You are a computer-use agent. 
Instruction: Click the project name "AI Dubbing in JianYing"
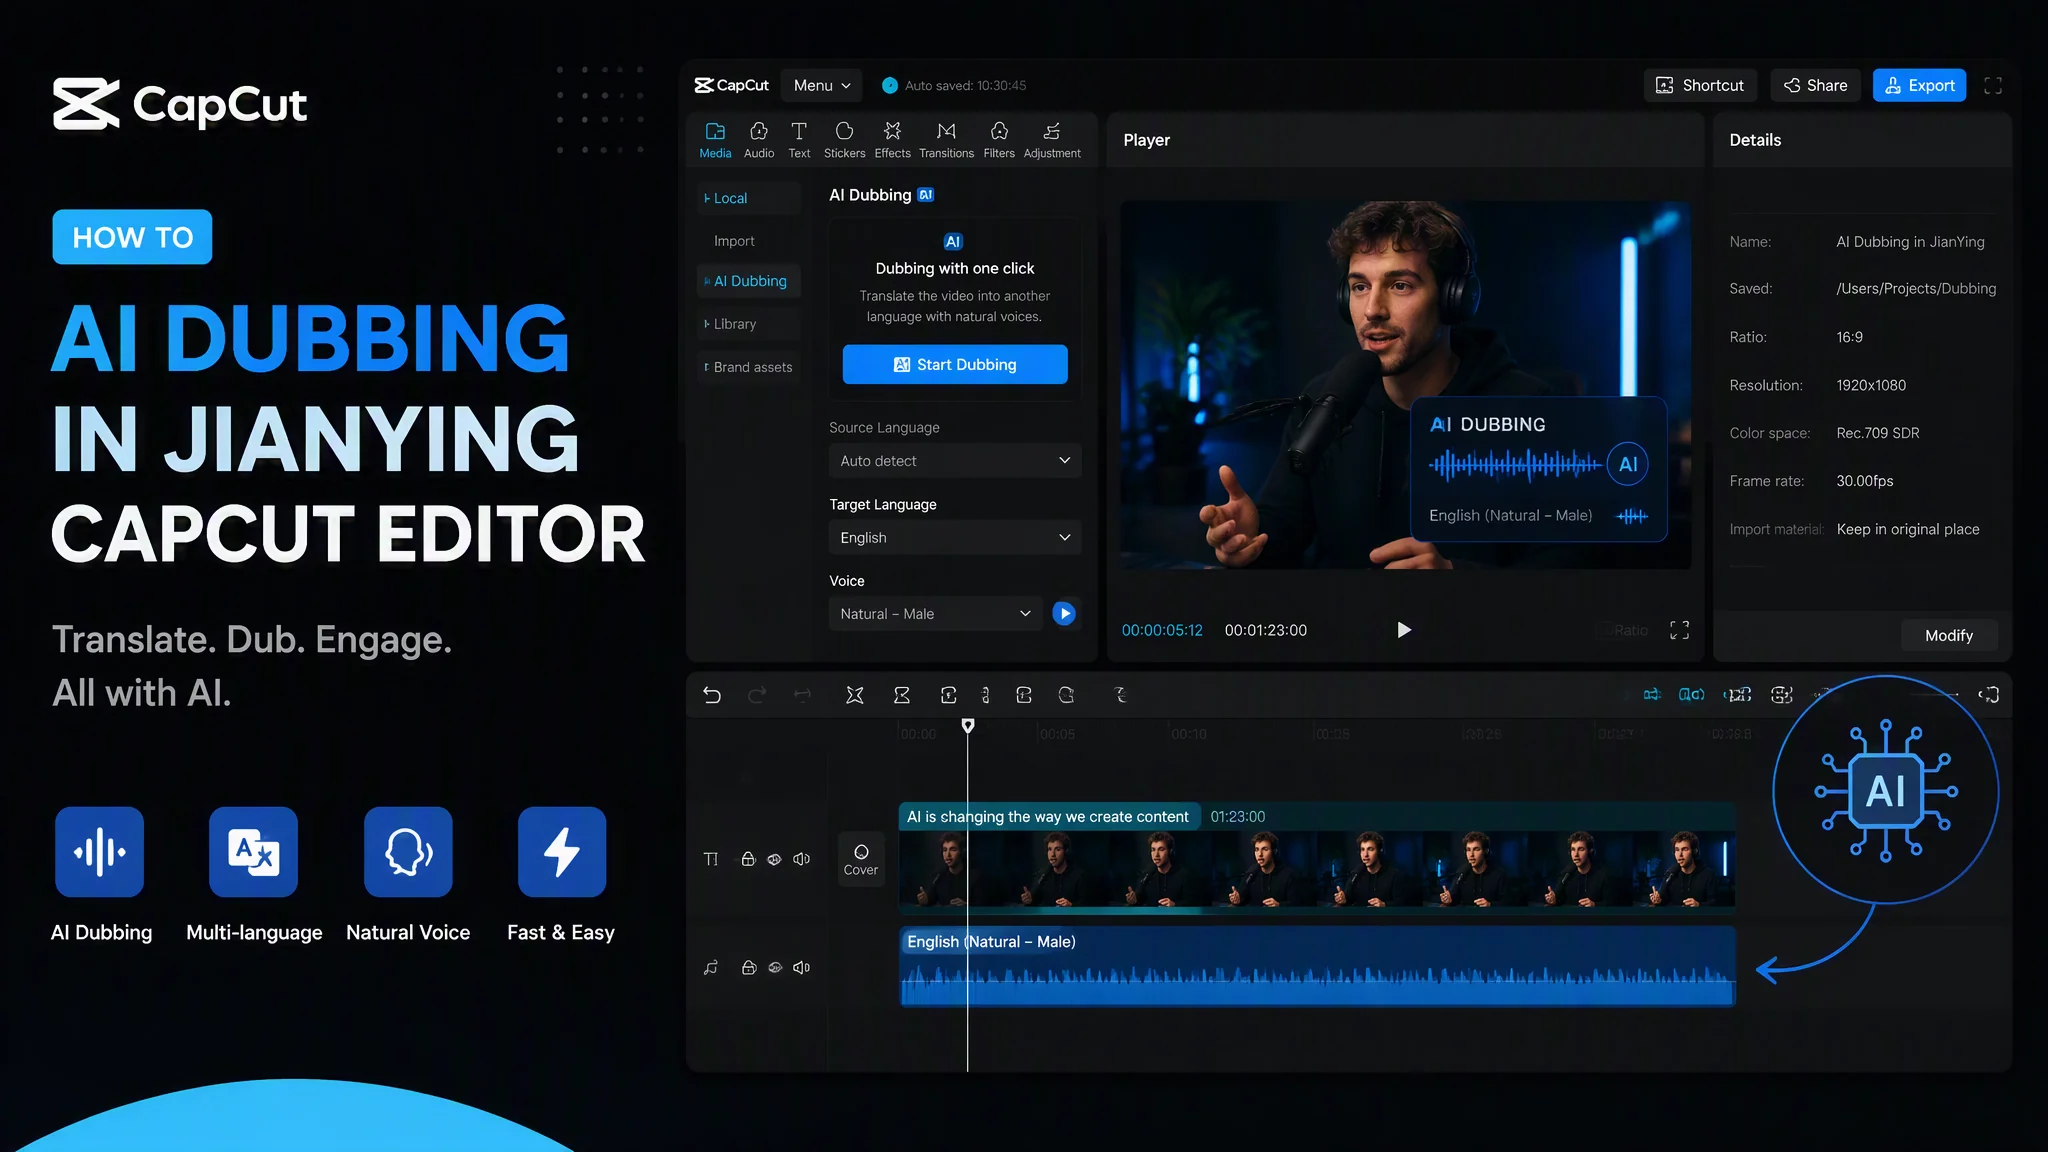pos(1910,242)
